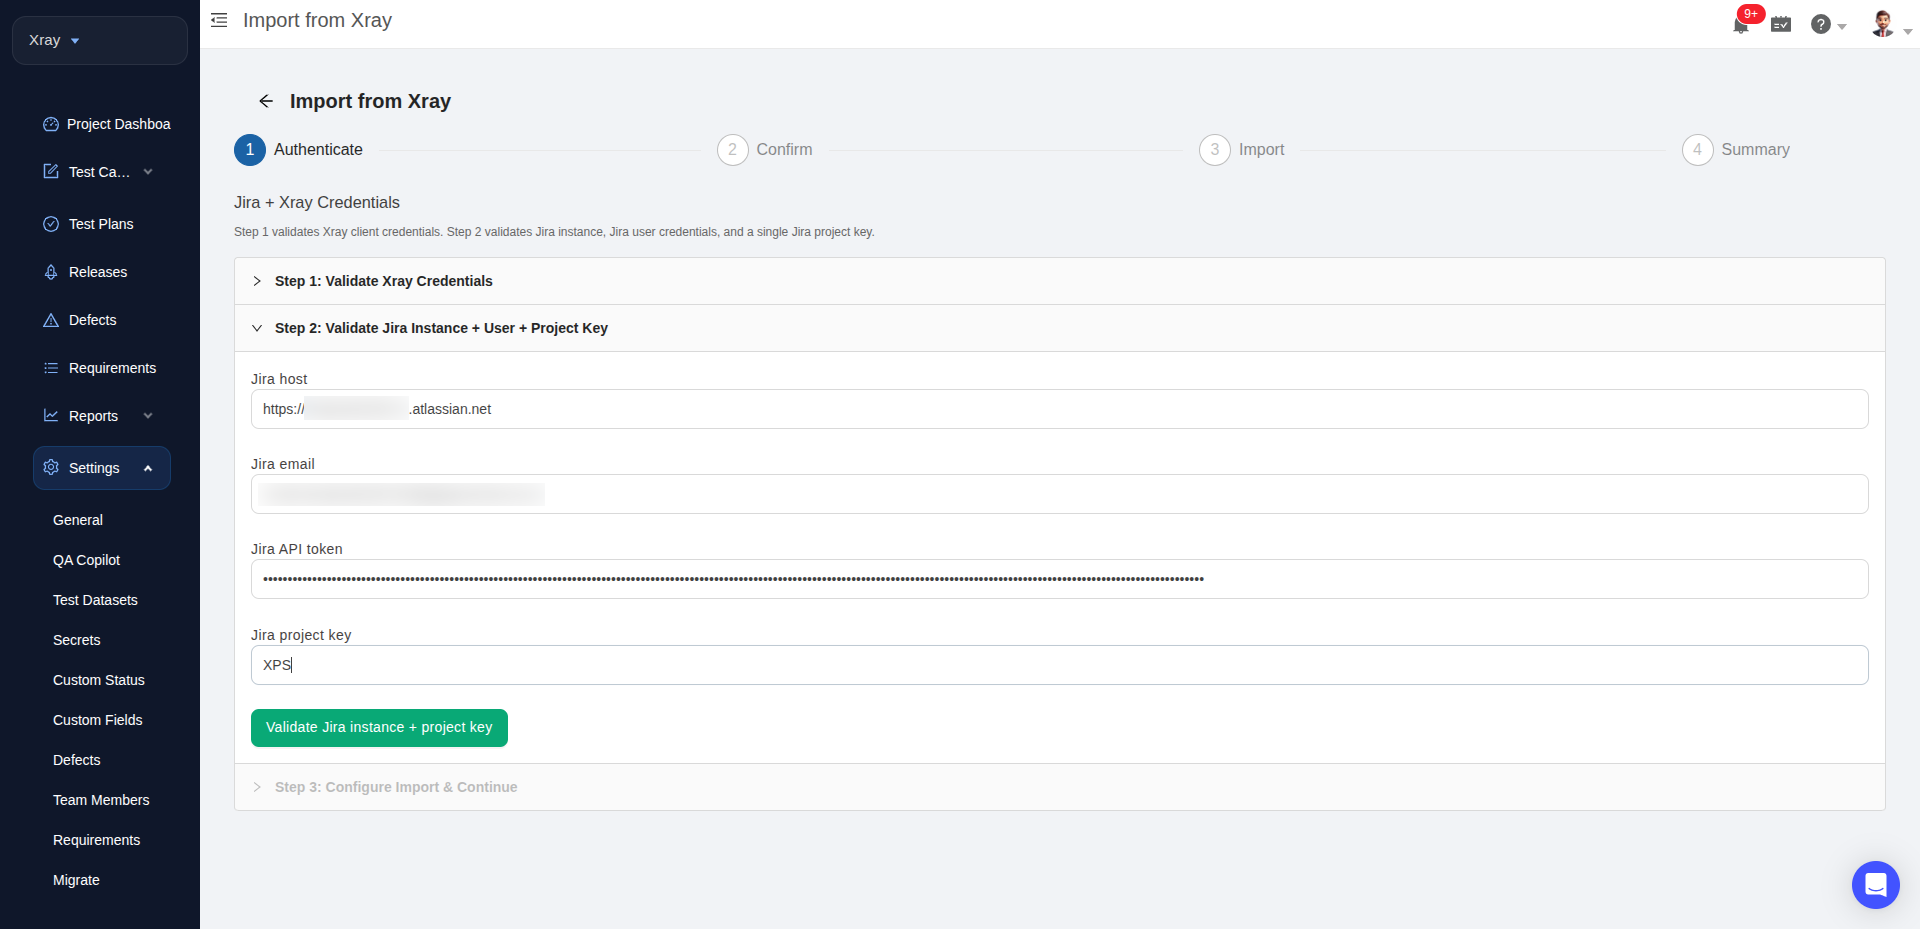
Task: Expand the Test Cases submenu chevron
Action: click(148, 172)
